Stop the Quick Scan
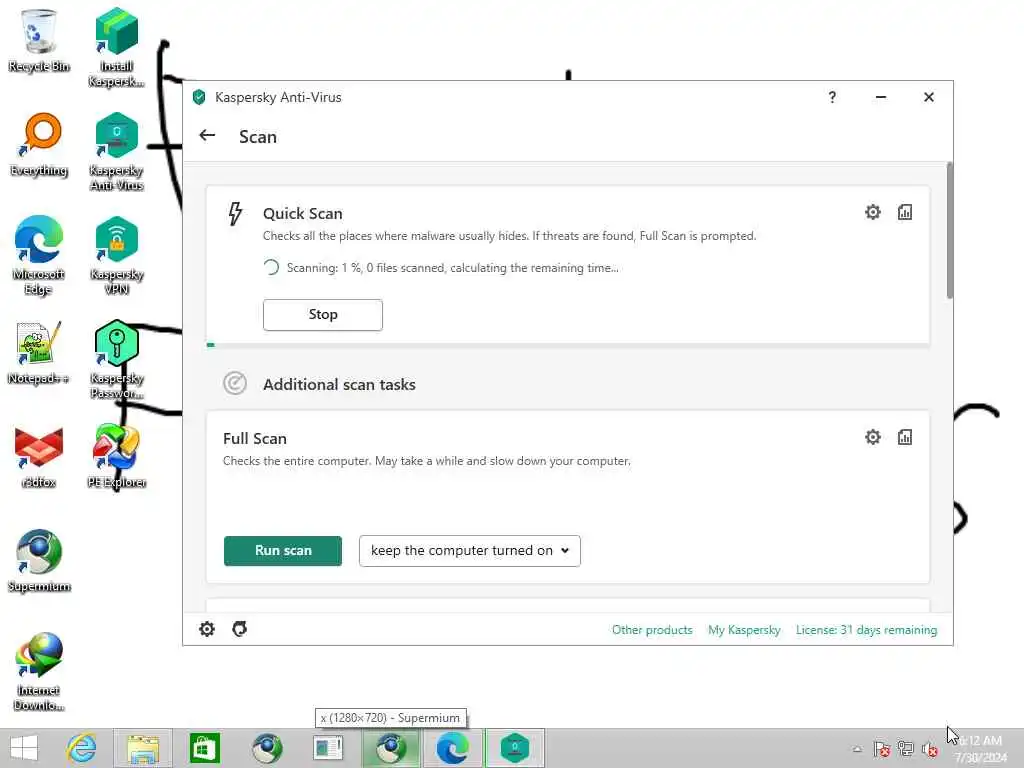 pyautogui.click(x=323, y=315)
